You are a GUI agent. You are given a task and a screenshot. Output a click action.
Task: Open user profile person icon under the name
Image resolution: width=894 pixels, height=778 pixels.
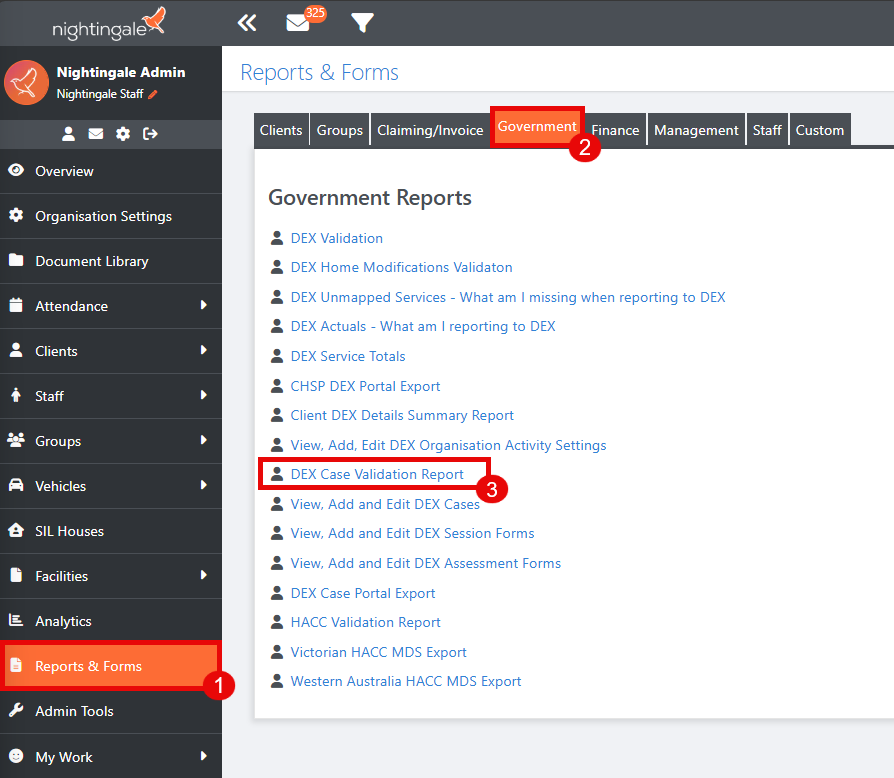click(68, 134)
